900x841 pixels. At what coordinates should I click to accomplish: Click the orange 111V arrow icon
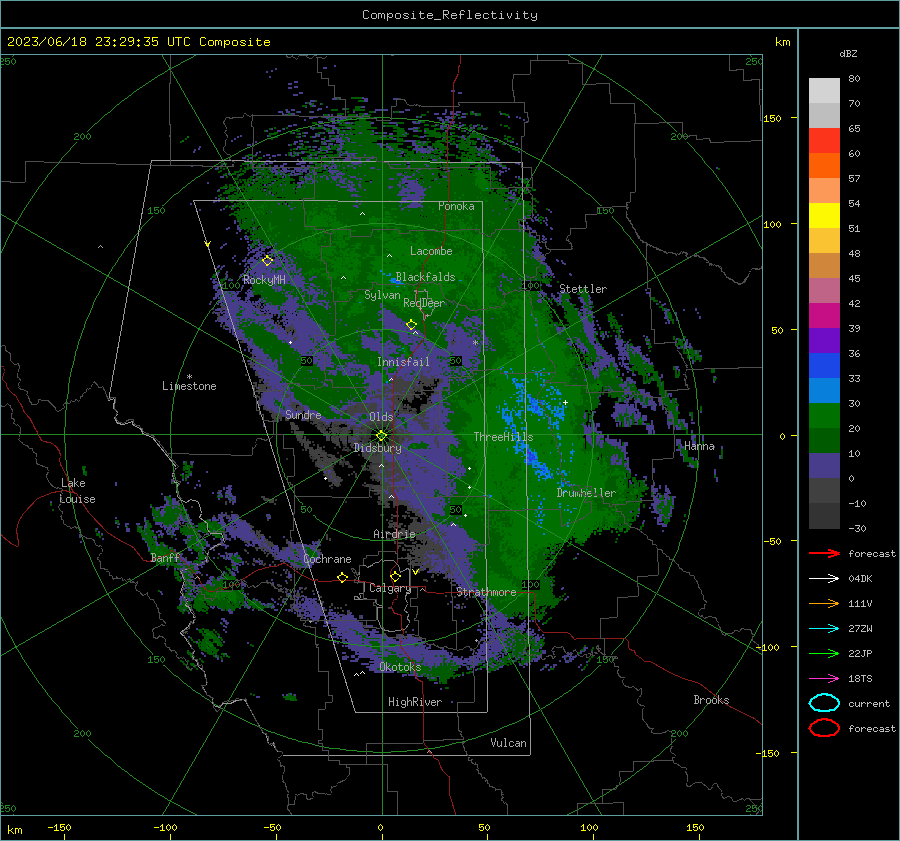point(824,603)
